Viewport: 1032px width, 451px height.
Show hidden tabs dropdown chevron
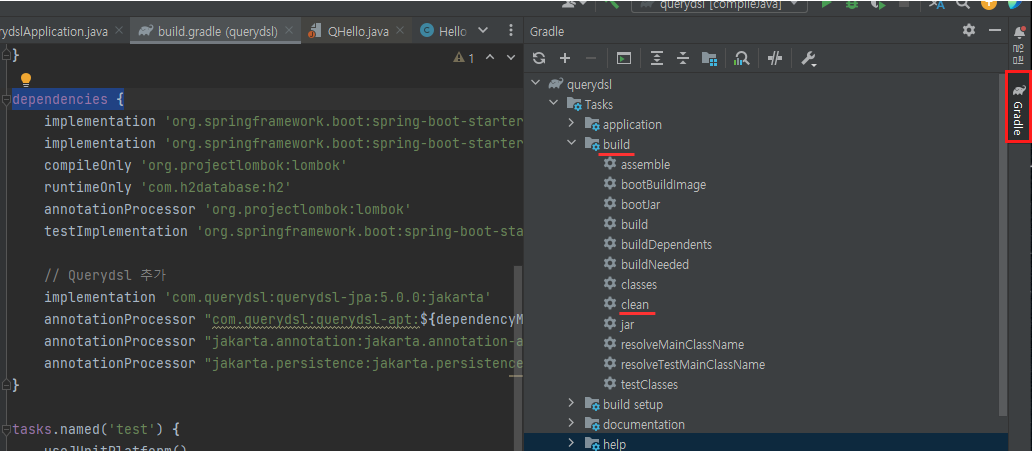[482, 31]
